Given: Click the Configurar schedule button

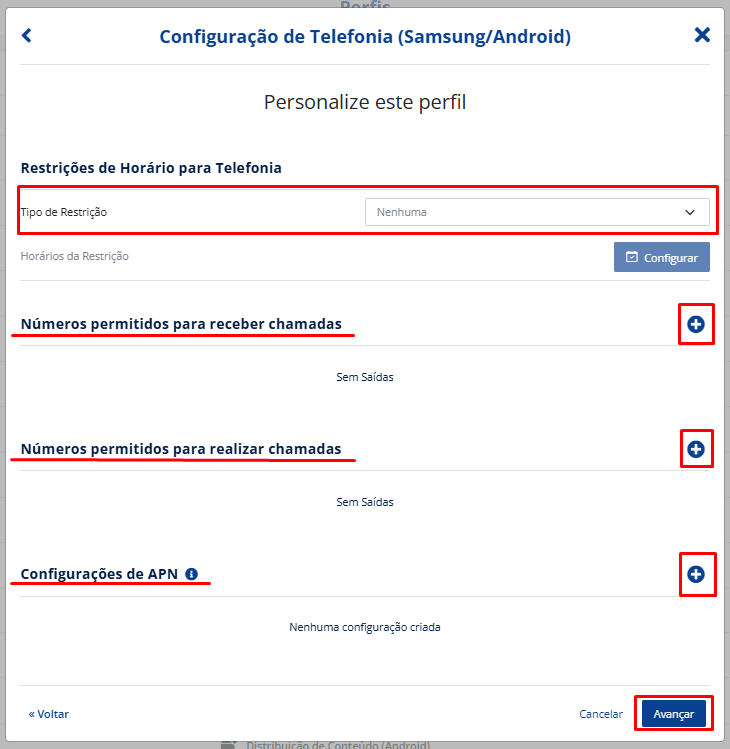Looking at the screenshot, I should tap(662, 257).
